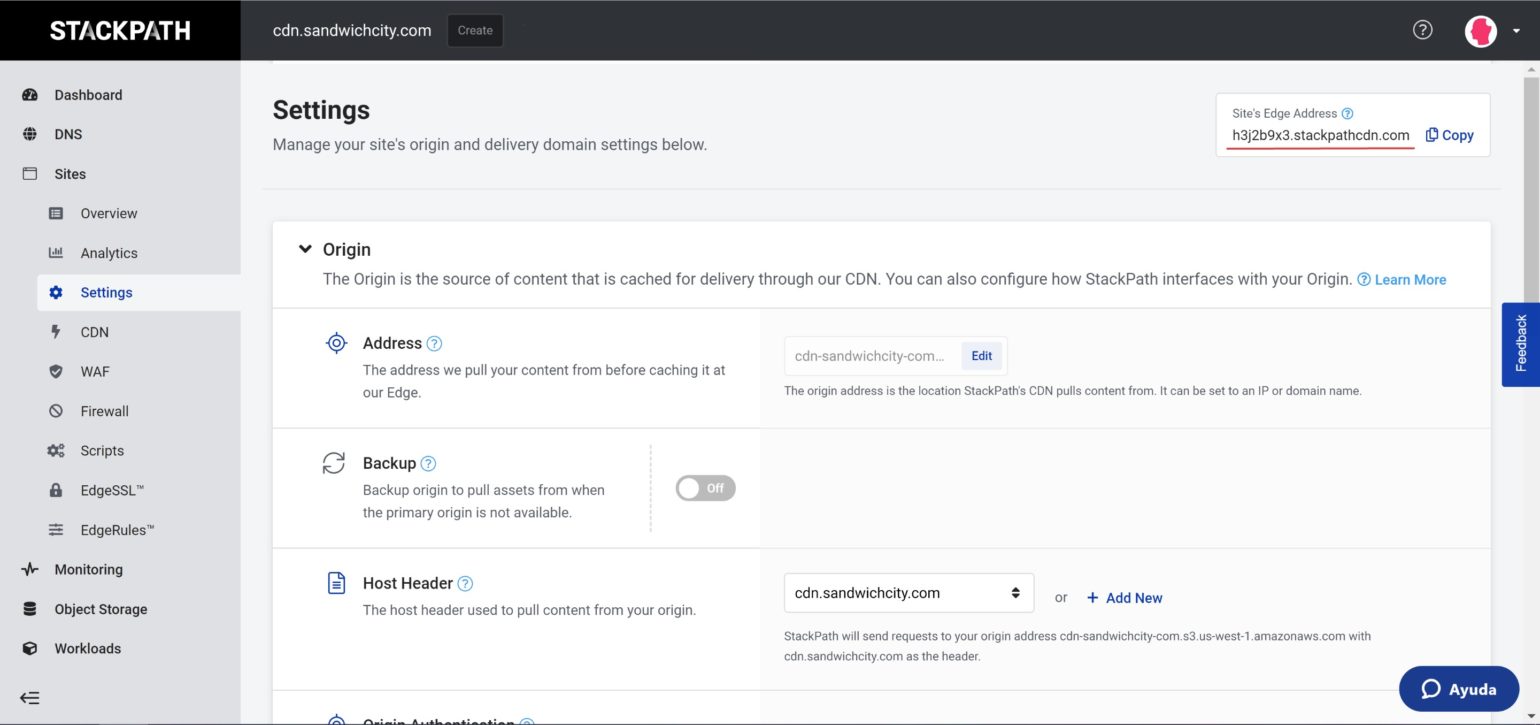Open the Host Header dropdown cdn.sandwichcity.com
Viewport: 1540px width, 725px height.
tap(909, 593)
